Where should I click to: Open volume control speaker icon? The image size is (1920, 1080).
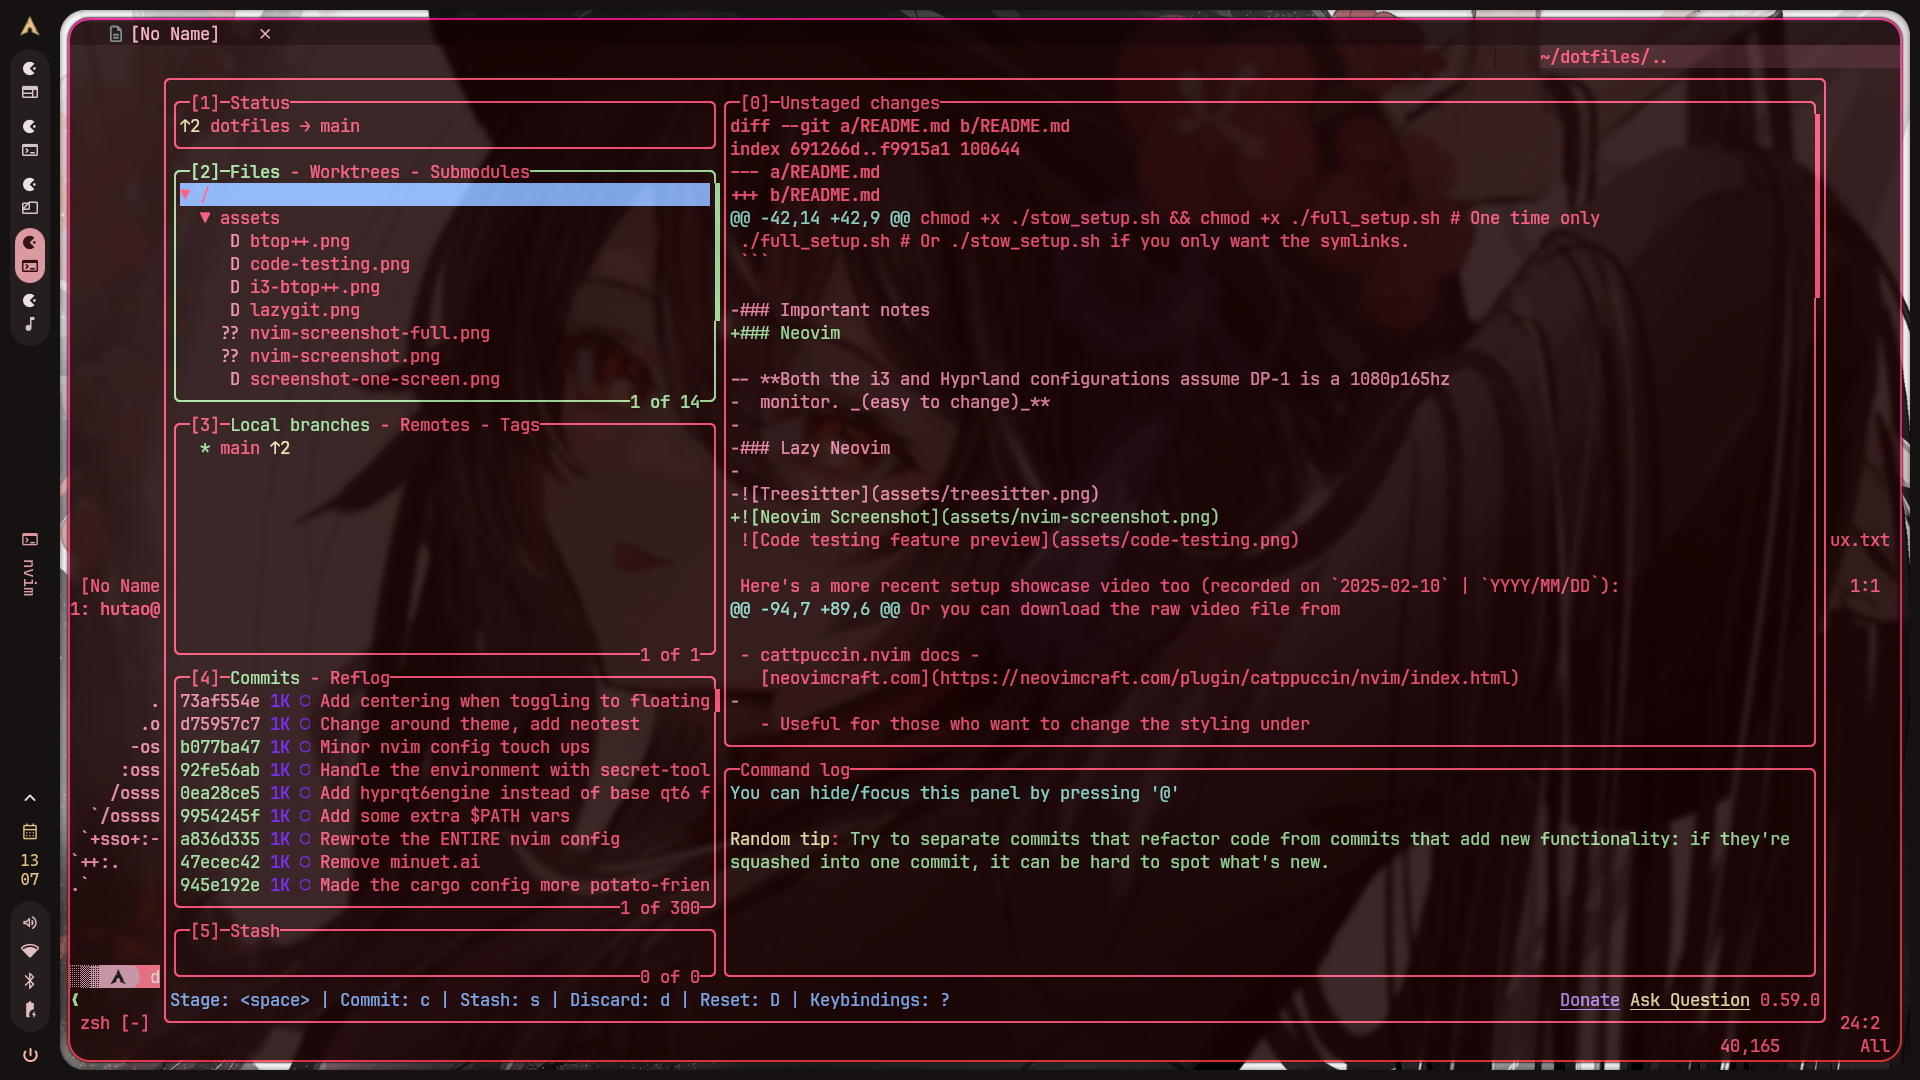[30, 922]
